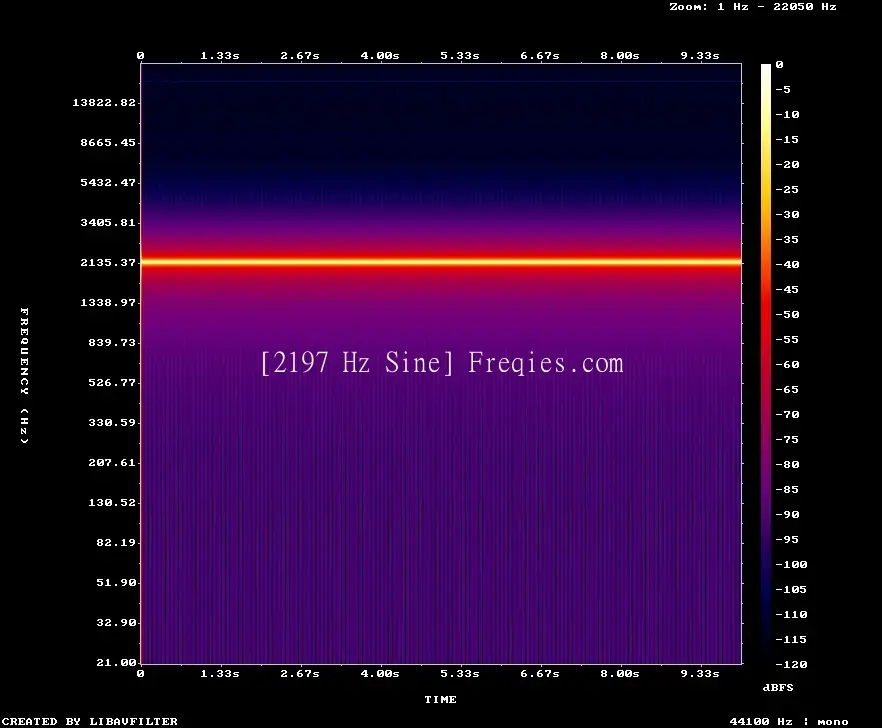Select the 13822.82 frequency axis label
Image resolution: width=882 pixels, height=728 pixels.
click(104, 102)
